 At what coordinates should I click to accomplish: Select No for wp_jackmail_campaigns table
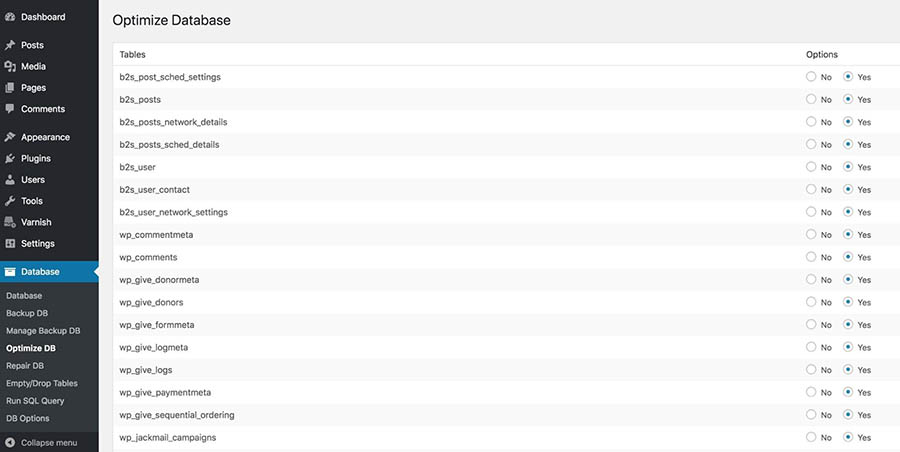(810, 437)
